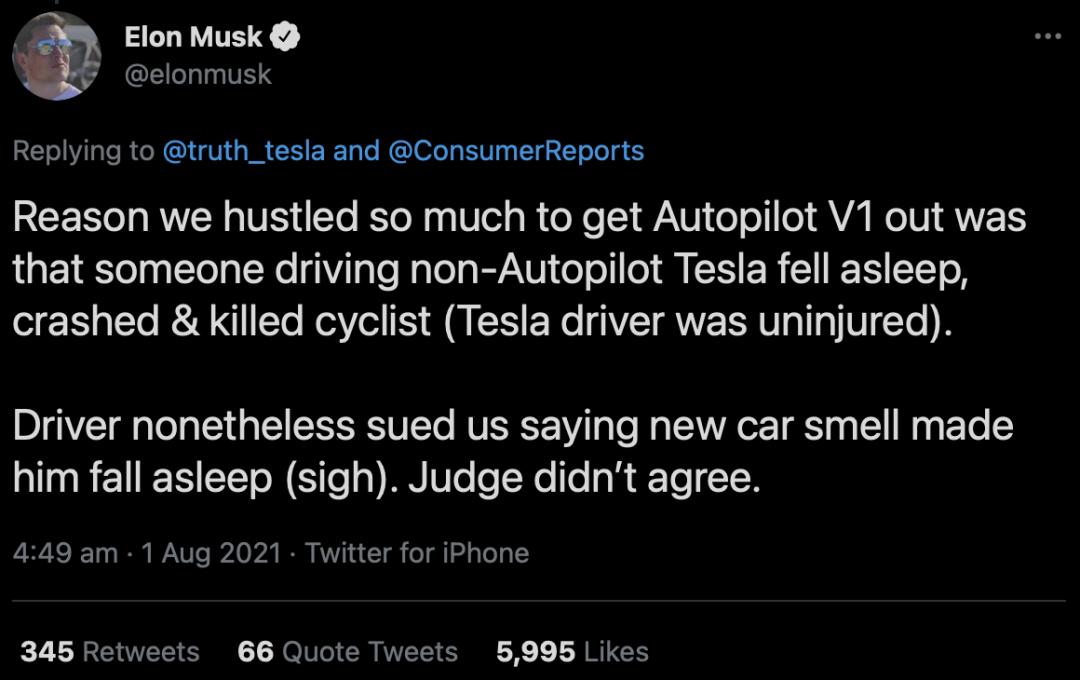
Task: Click the blue verified badge
Action: pyautogui.click(x=287, y=38)
